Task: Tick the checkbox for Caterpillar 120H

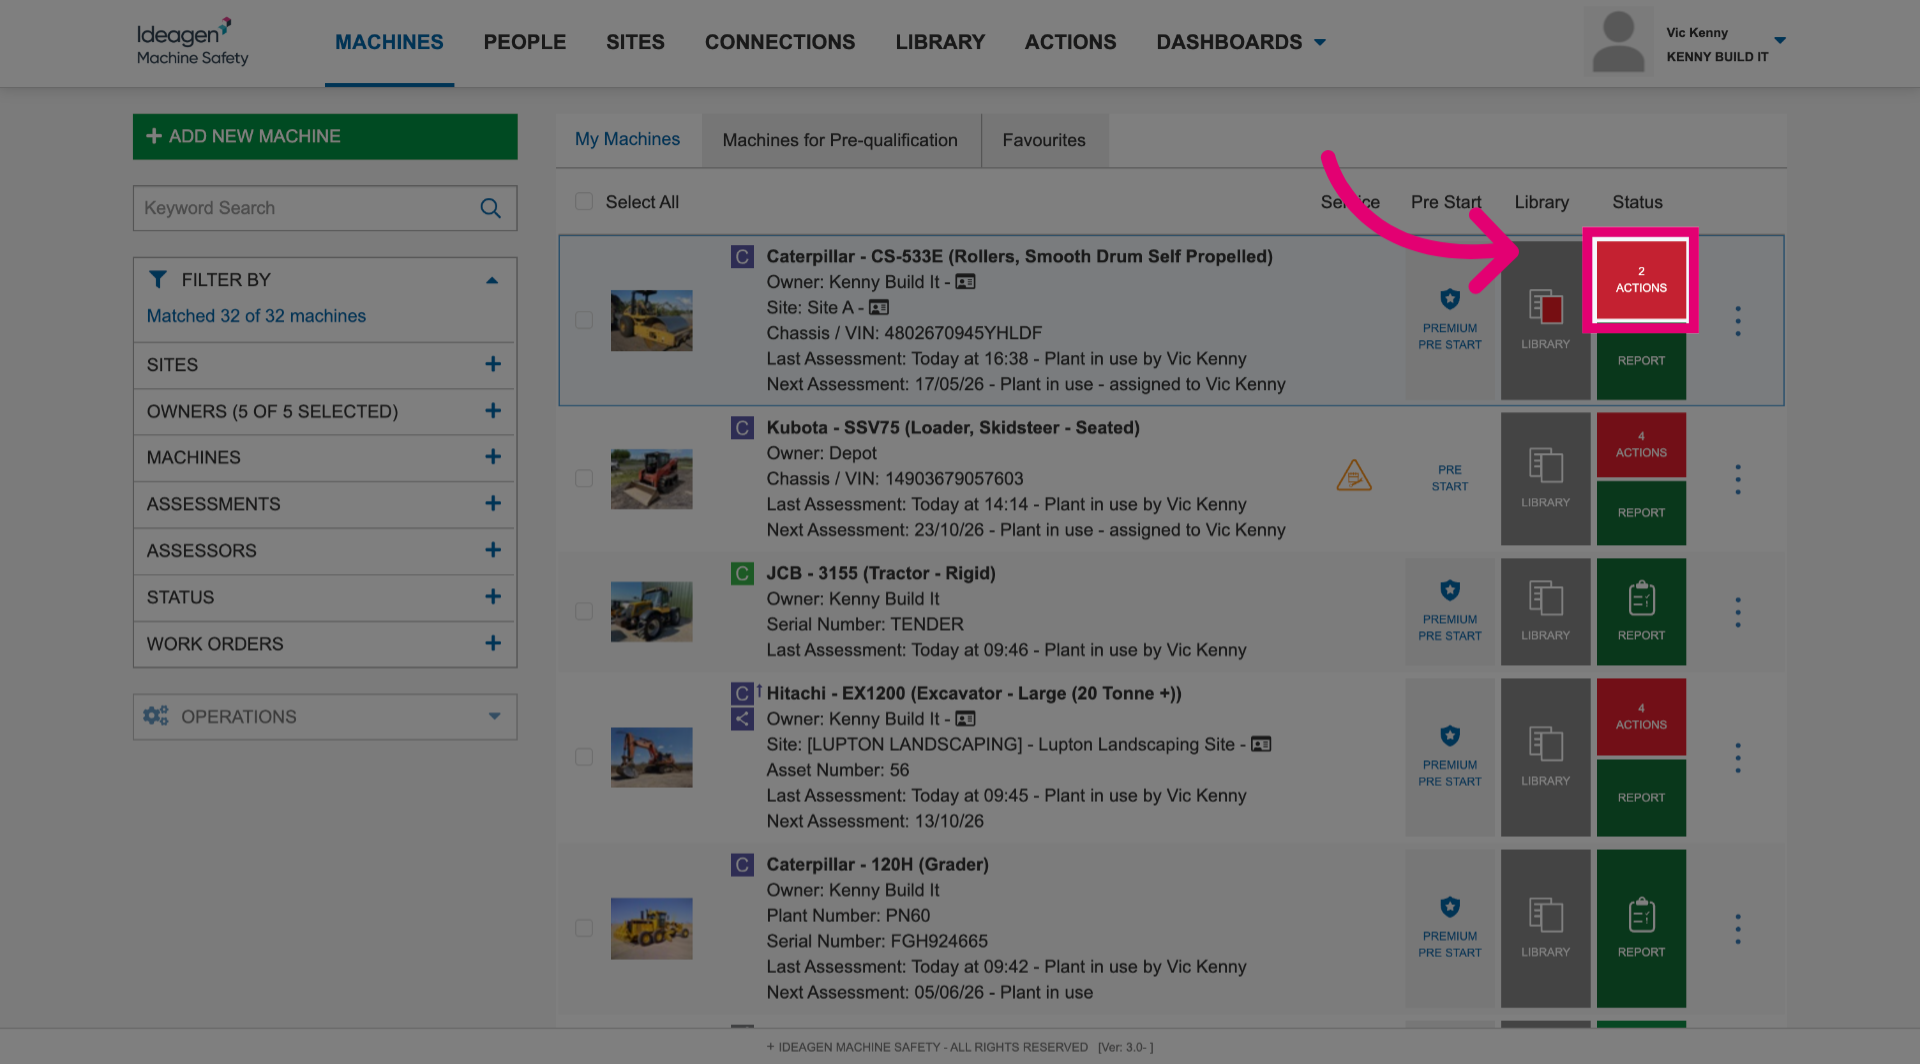Action: pyautogui.click(x=584, y=928)
